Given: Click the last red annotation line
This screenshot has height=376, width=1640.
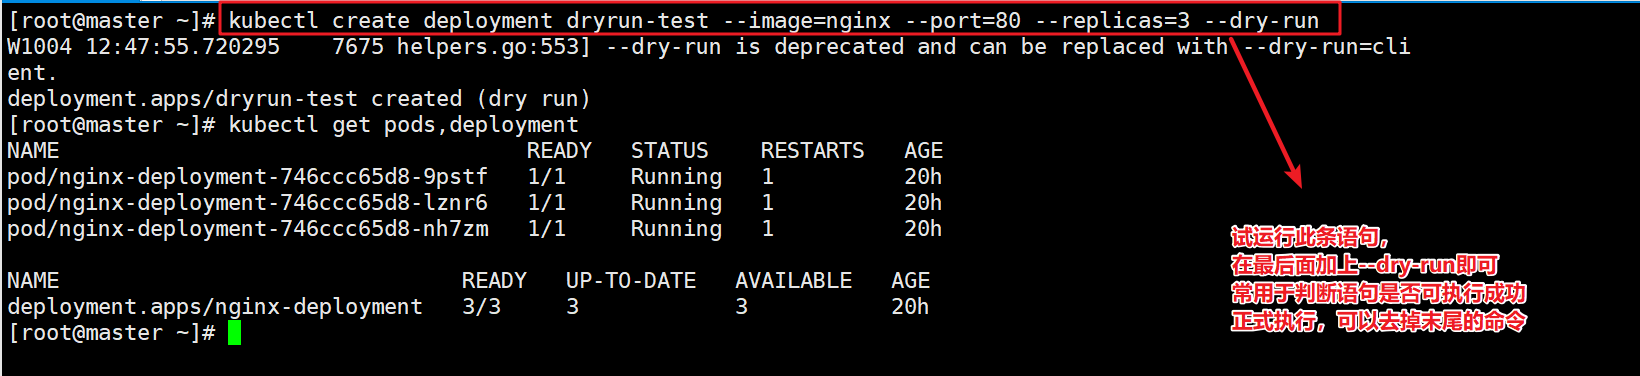Looking at the screenshot, I should 1378,321.
